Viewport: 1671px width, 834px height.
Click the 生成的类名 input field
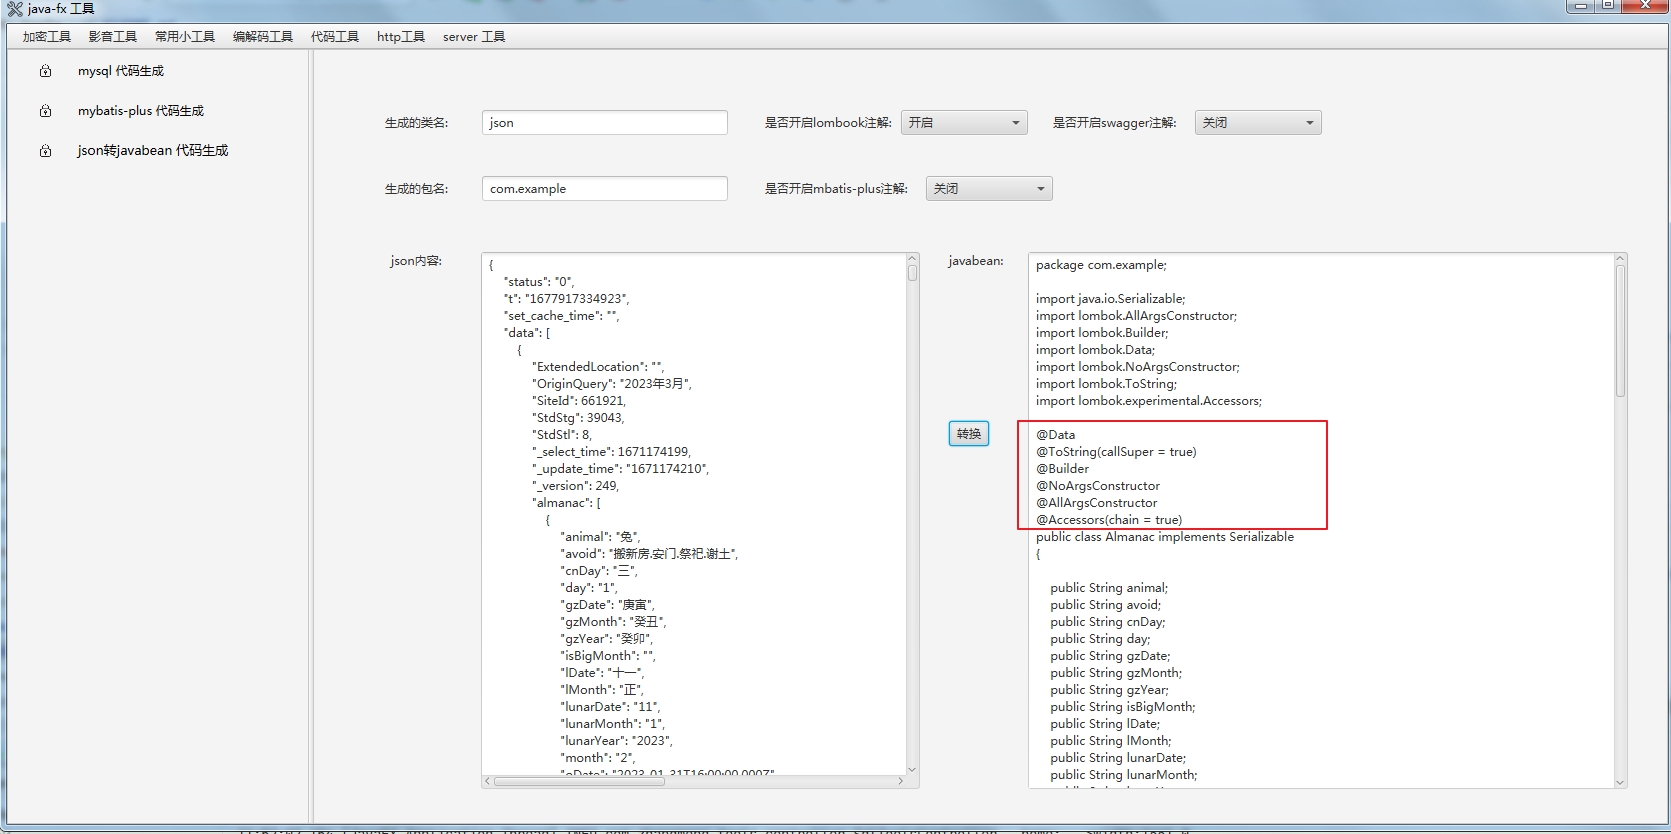pos(604,123)
